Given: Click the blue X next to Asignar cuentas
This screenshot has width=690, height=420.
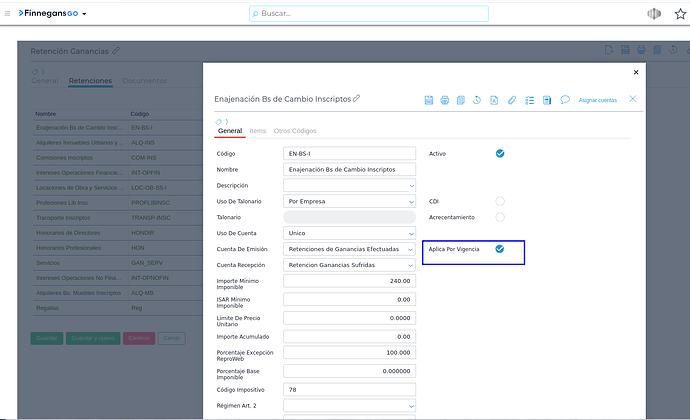Looking at the screenshot, I should pyautogui.click(x=633, y=99).
